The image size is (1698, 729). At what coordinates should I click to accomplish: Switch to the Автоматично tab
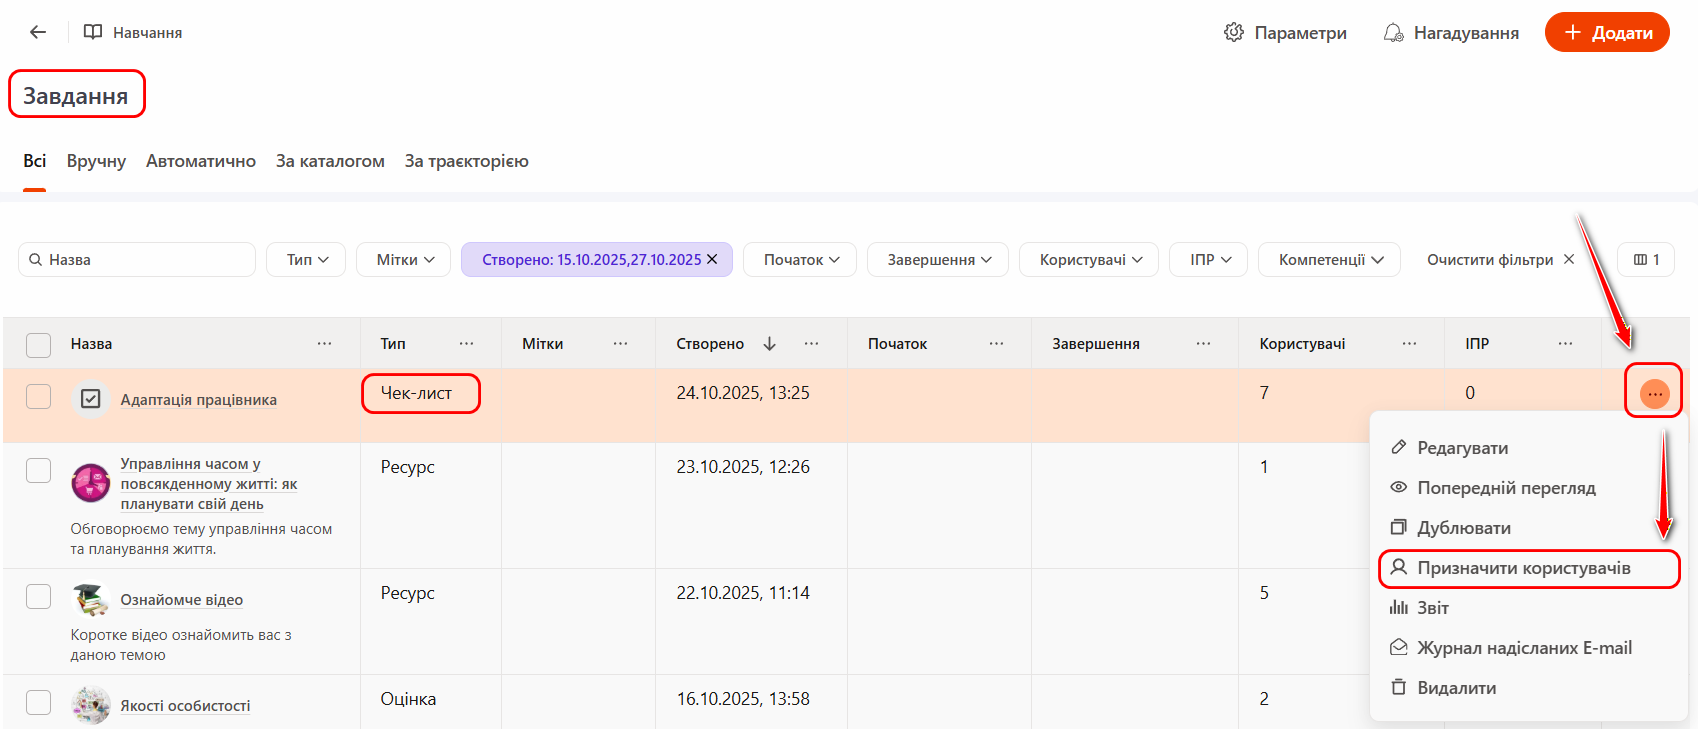click(x=200, y=161)
